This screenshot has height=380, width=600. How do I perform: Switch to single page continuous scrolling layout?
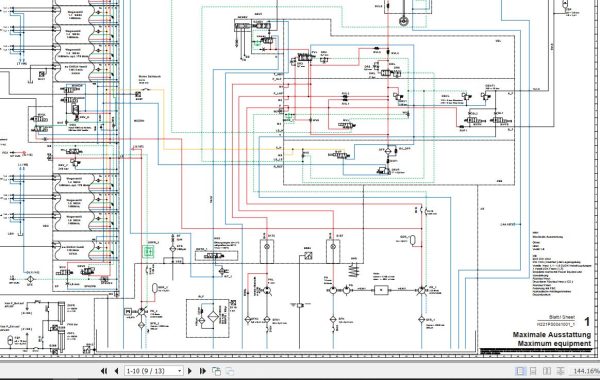click(533, 371)
